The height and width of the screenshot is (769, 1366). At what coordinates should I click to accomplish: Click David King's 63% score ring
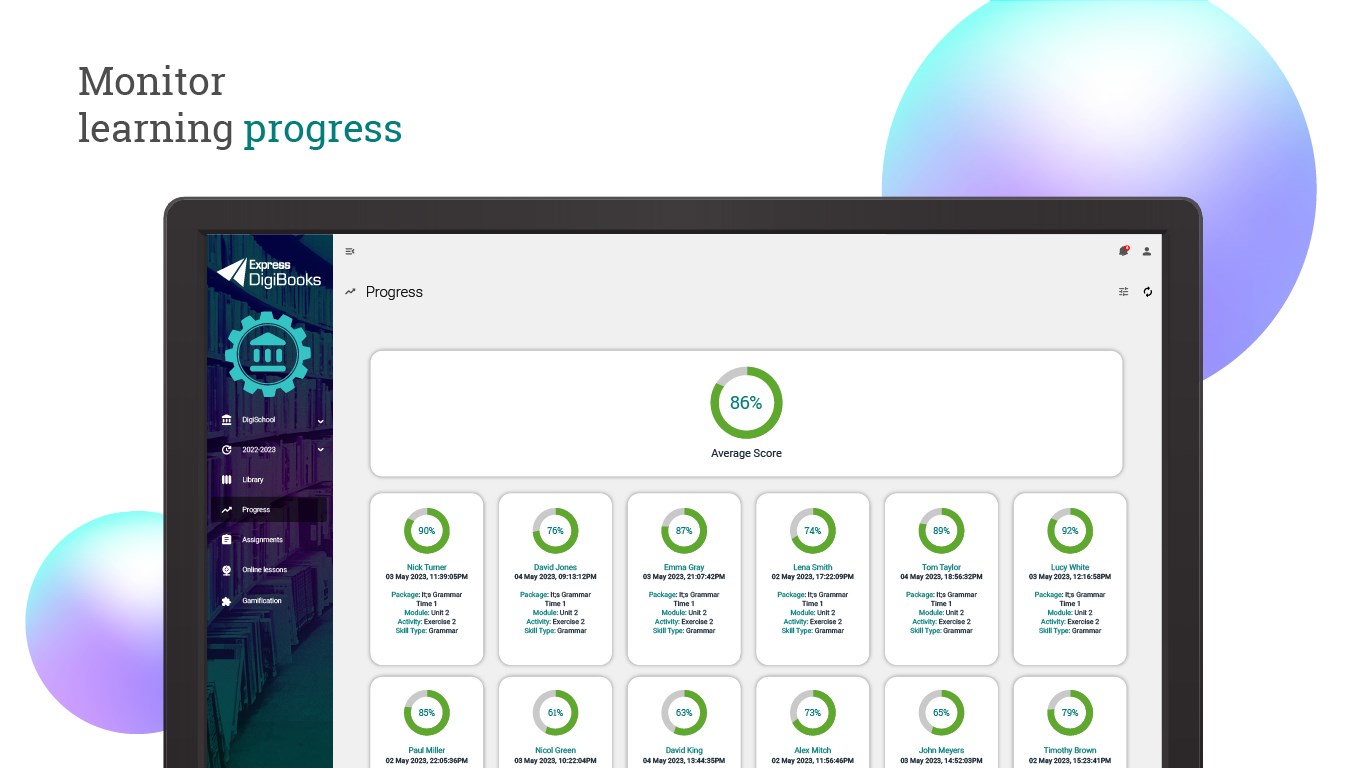tap(684, 714)
